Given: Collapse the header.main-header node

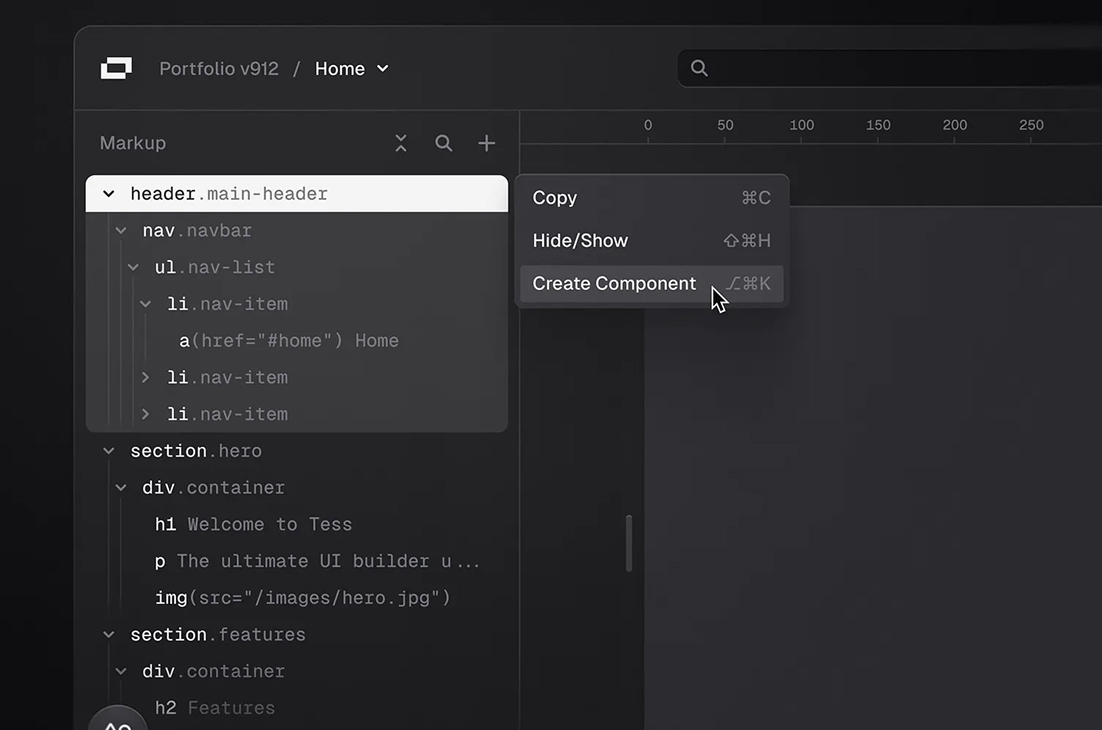Looking at the screenshot, I should 109,193.
